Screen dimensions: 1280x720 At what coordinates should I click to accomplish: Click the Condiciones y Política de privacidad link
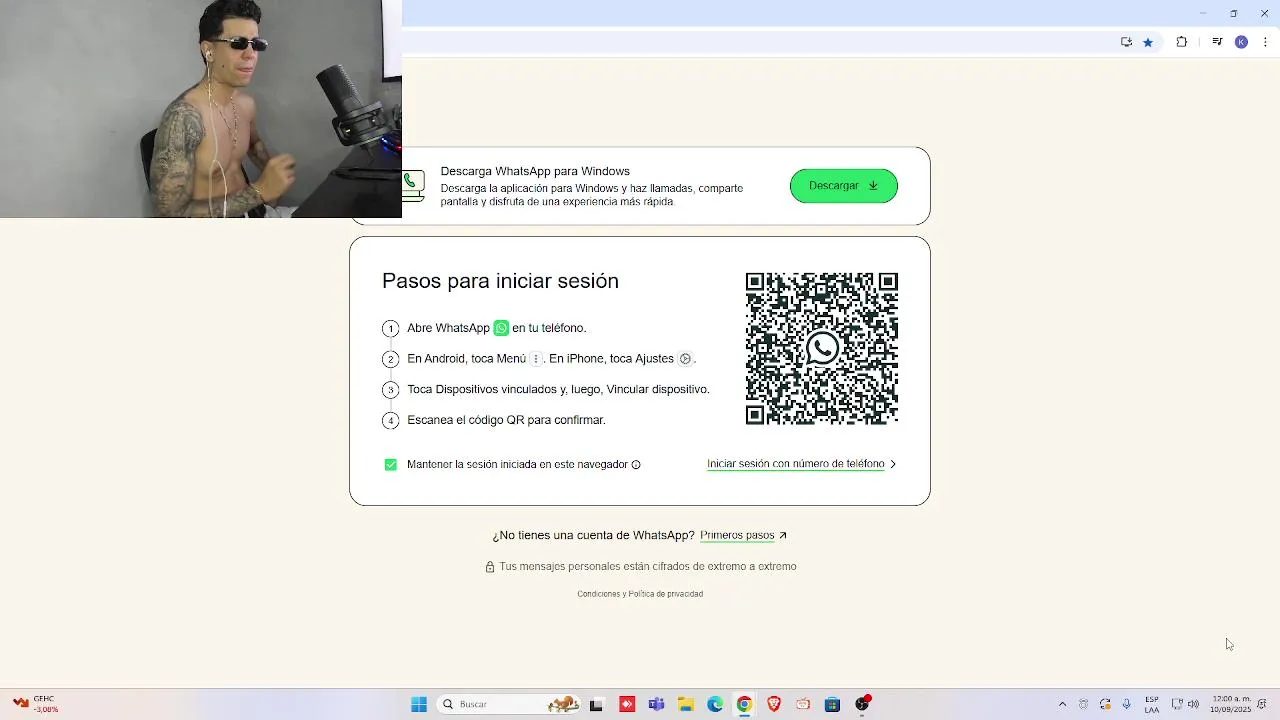[640, 594]
